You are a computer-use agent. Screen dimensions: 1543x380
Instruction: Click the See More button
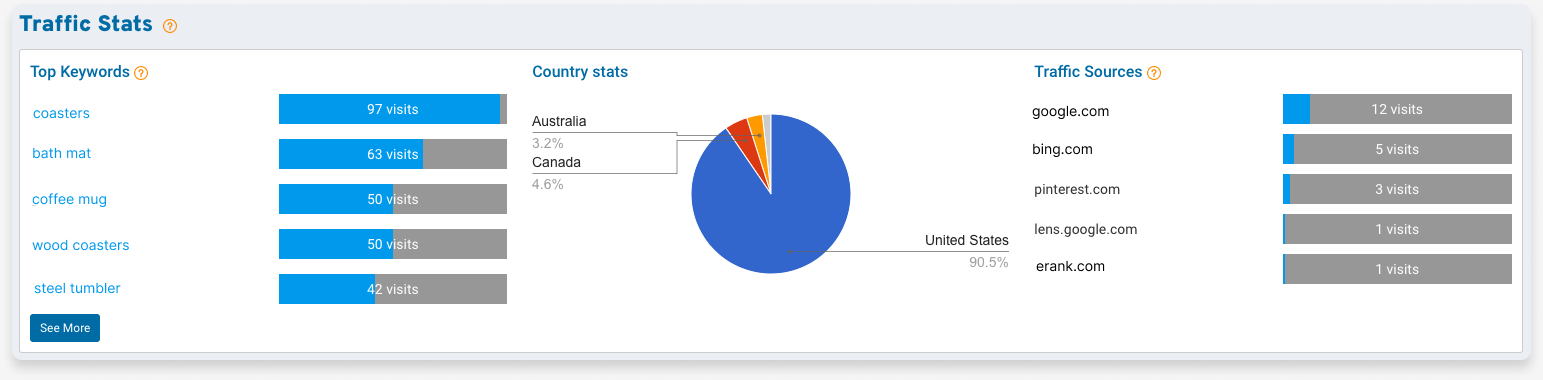[x=65, y=328]
